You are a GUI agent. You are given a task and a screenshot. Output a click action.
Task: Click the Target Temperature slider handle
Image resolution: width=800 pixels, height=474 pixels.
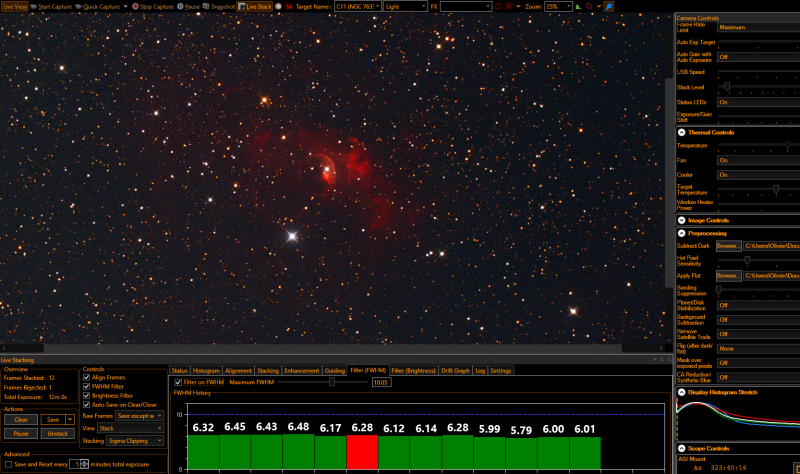776,189
